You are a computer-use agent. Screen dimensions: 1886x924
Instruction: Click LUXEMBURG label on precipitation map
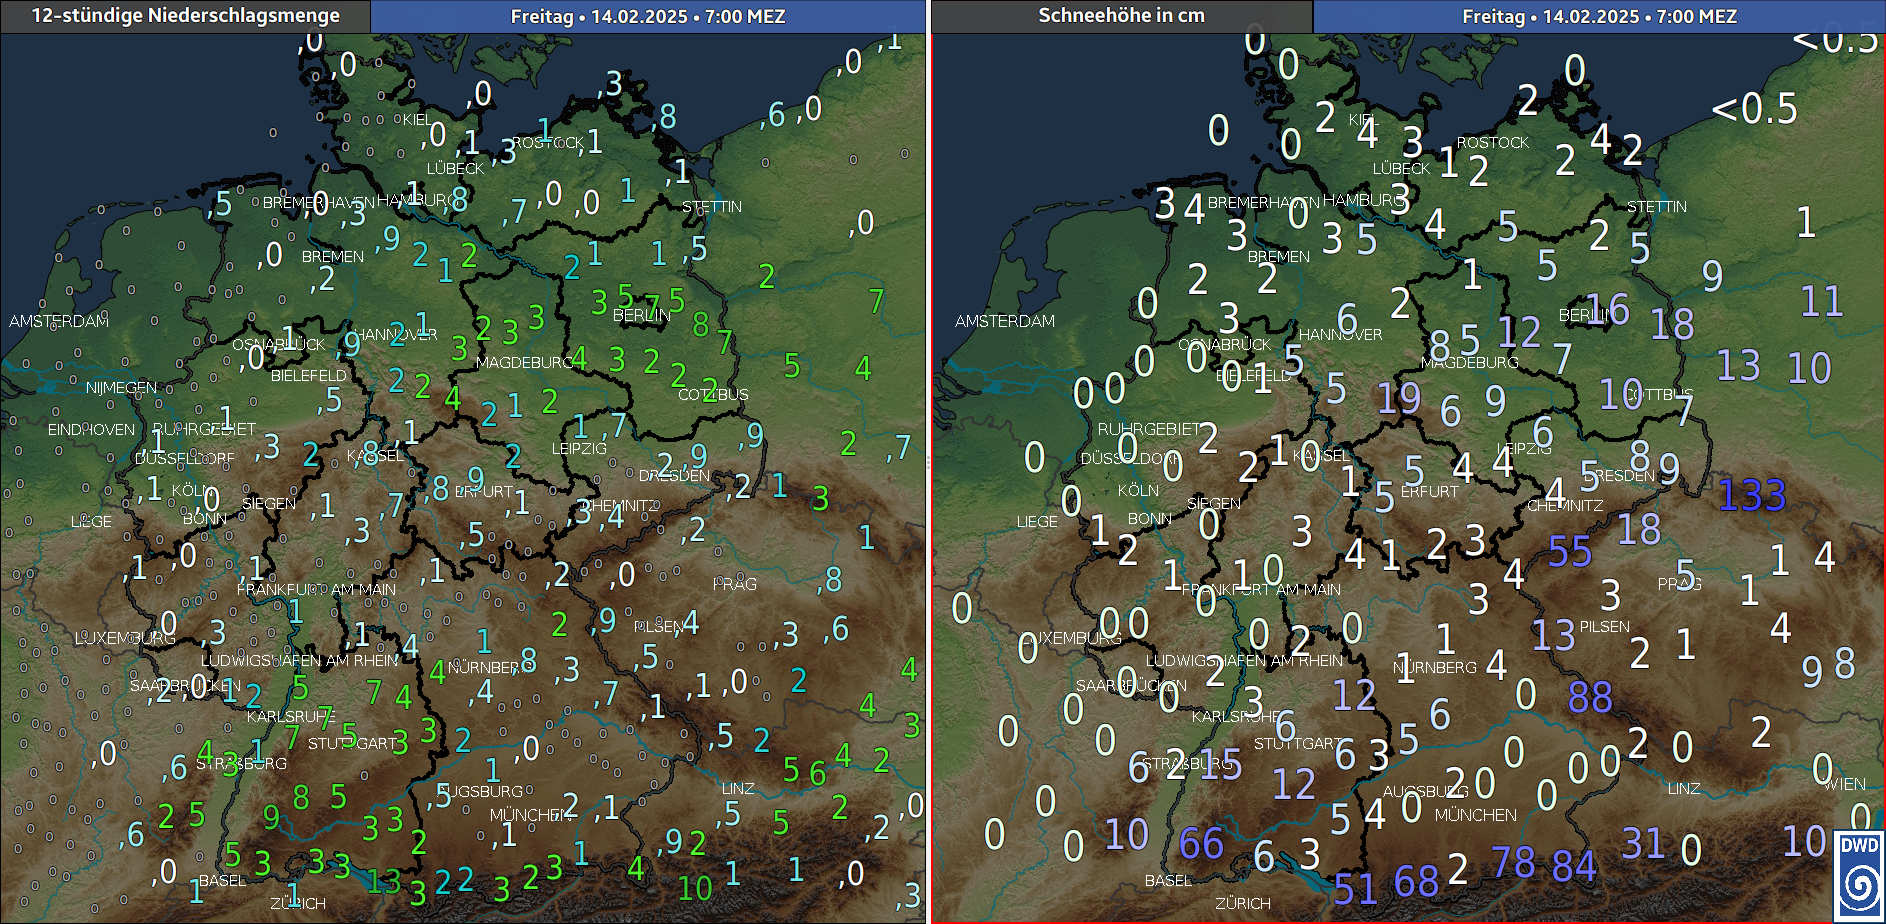pyautogui.click(x=125, y=637)
